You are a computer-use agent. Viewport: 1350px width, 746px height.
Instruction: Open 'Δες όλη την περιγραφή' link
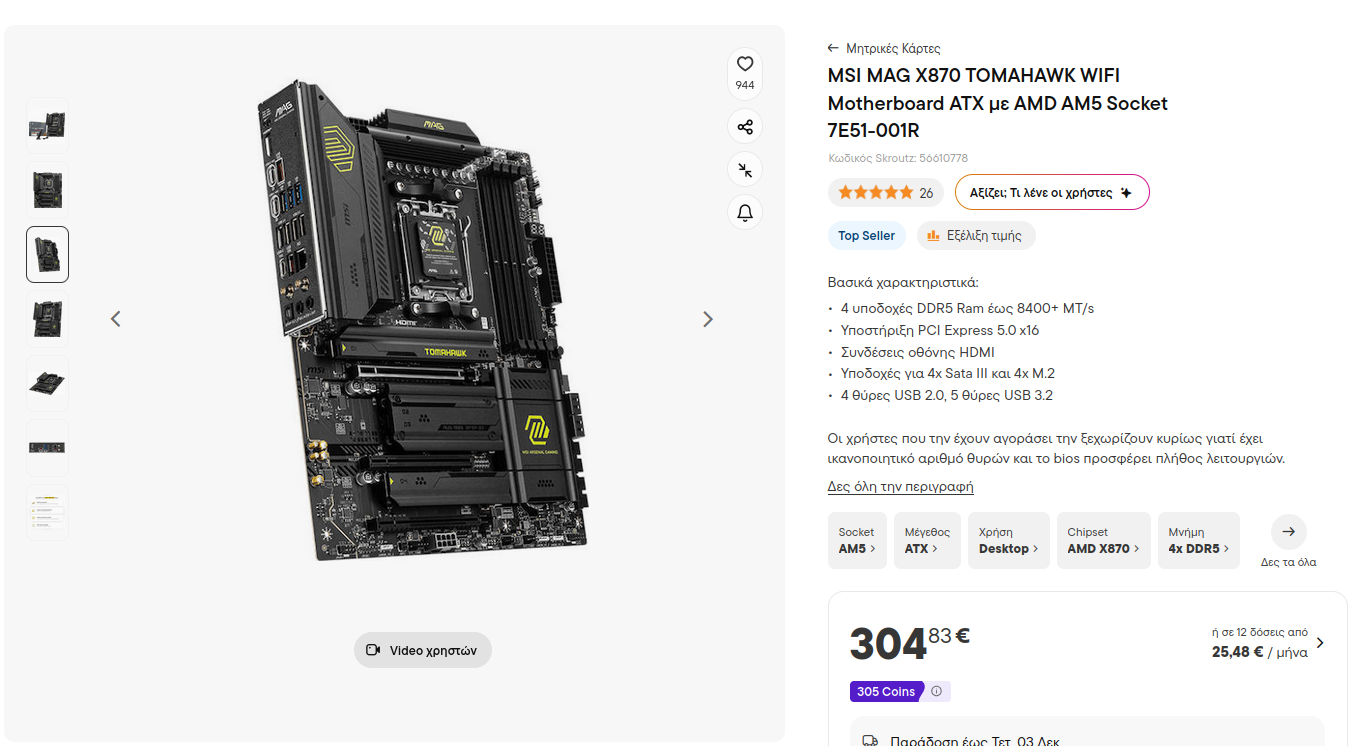900,487
